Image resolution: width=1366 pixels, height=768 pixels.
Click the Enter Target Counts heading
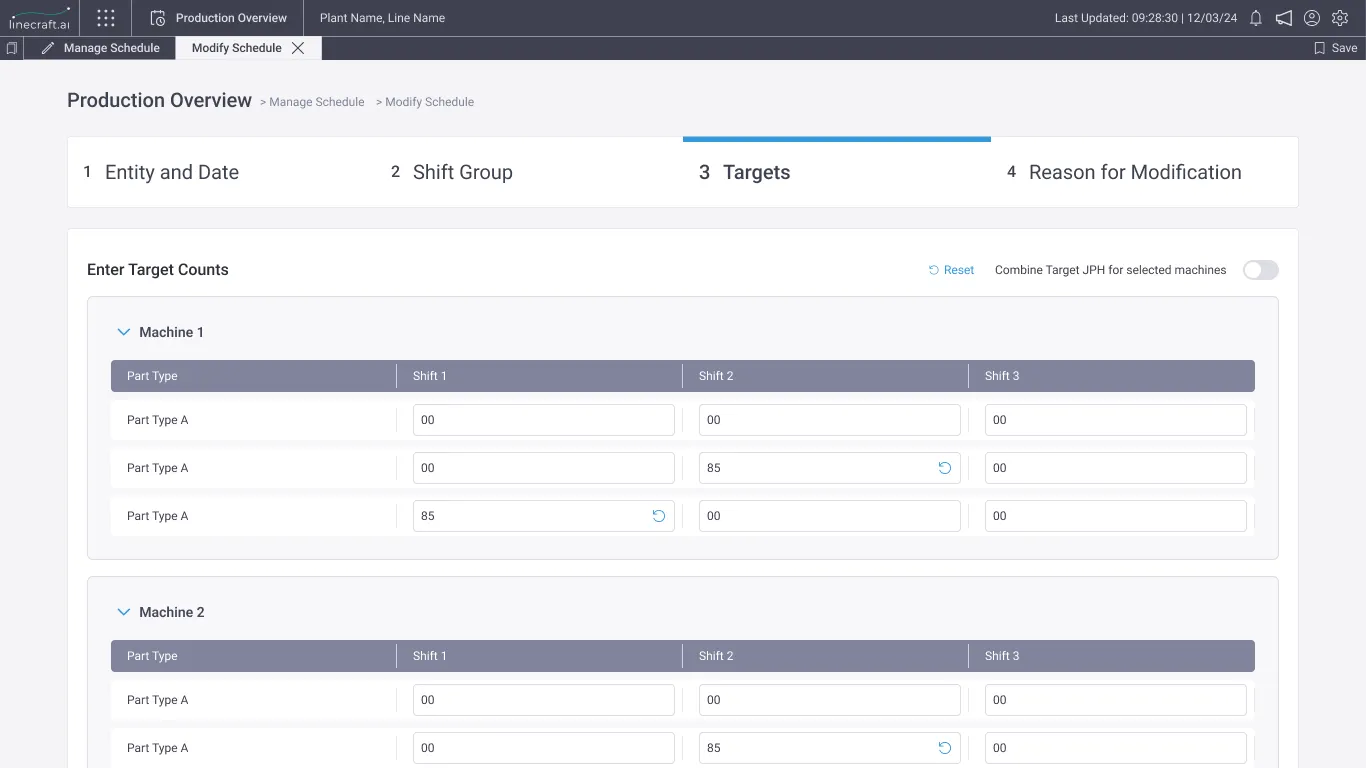[x=158, y=270]
